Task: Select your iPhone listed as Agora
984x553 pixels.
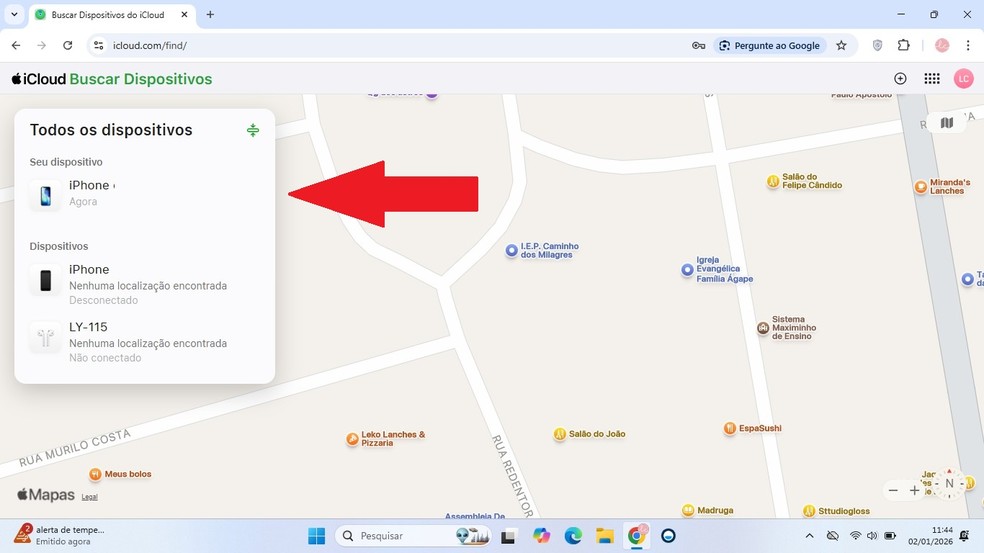Action: click(144, 193)
